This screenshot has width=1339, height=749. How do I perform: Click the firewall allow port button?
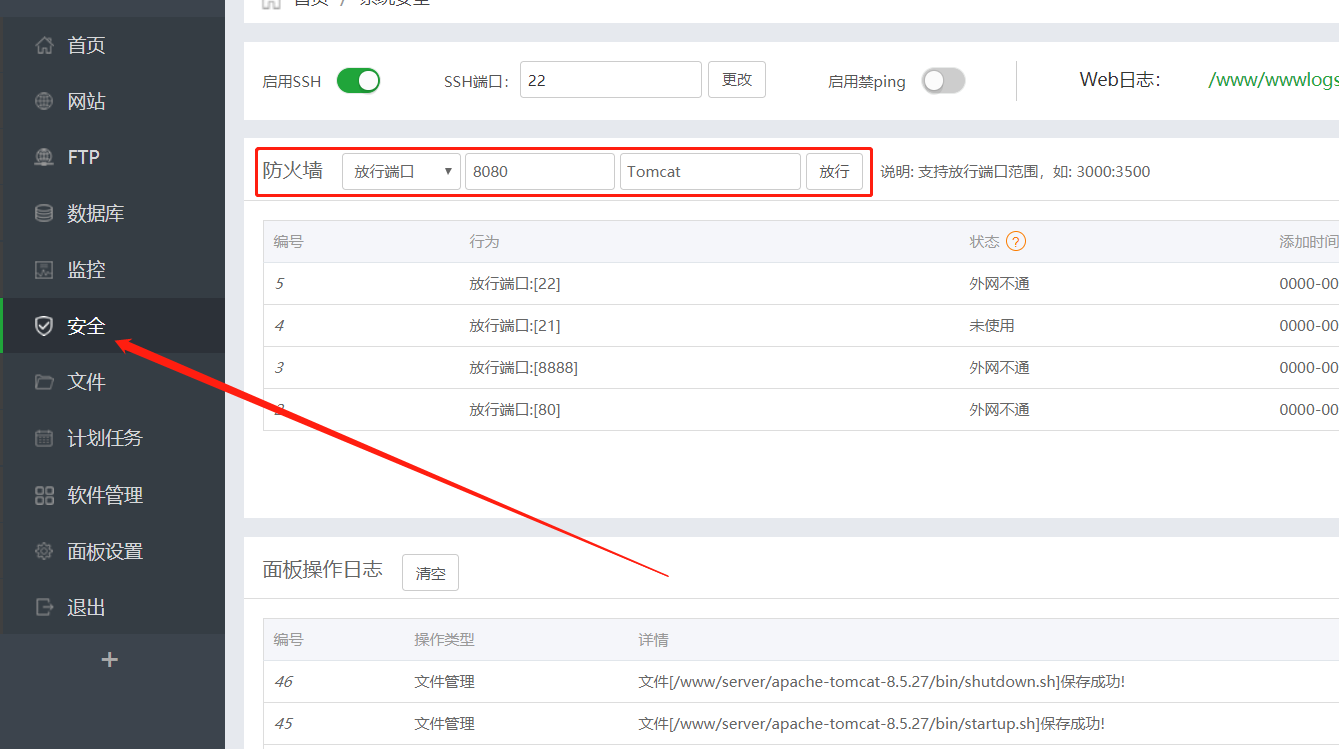click(834, 171)
